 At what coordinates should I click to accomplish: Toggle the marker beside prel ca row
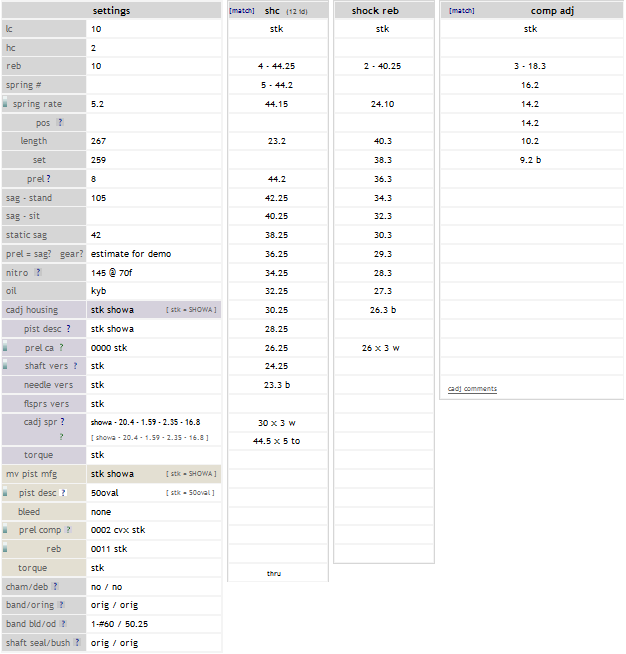pos(5,348)
